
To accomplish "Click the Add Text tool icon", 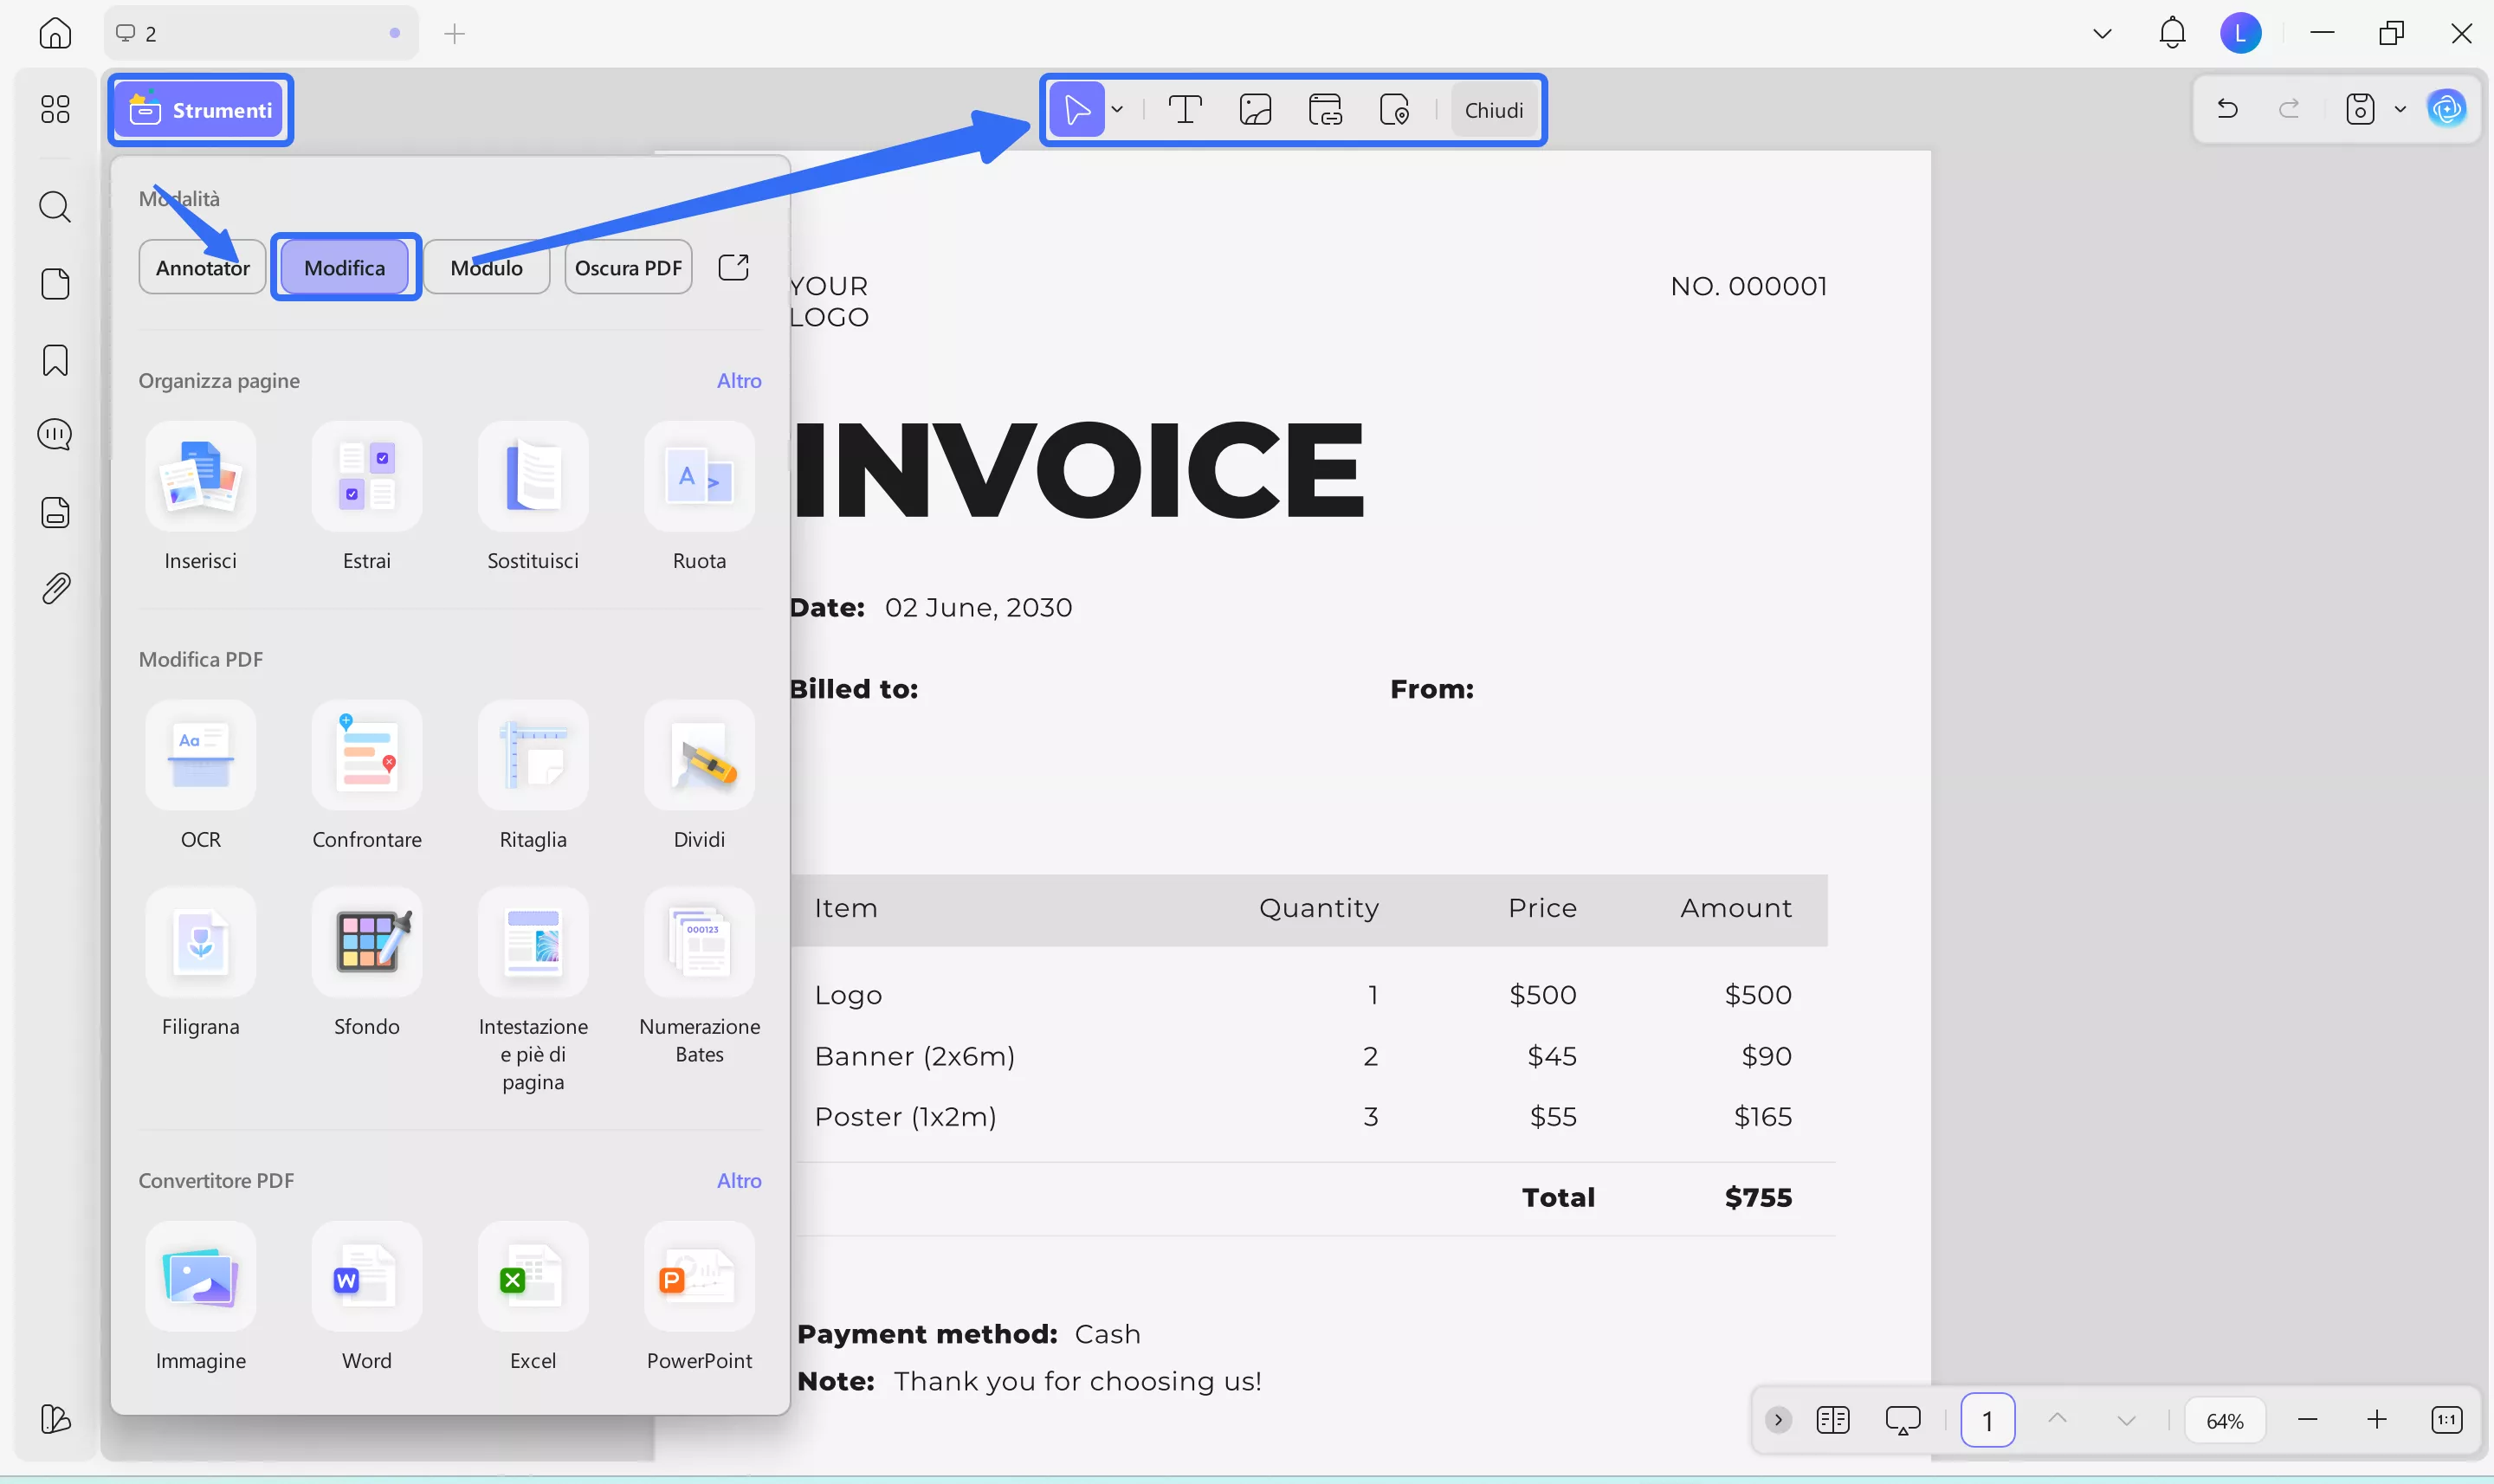I will click(x=1185, y=110).
